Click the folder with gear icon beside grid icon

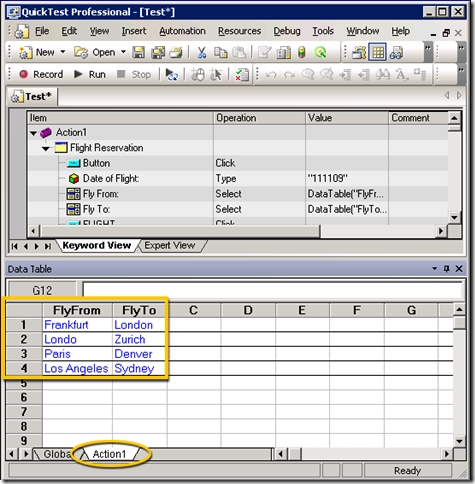[359, 52]
